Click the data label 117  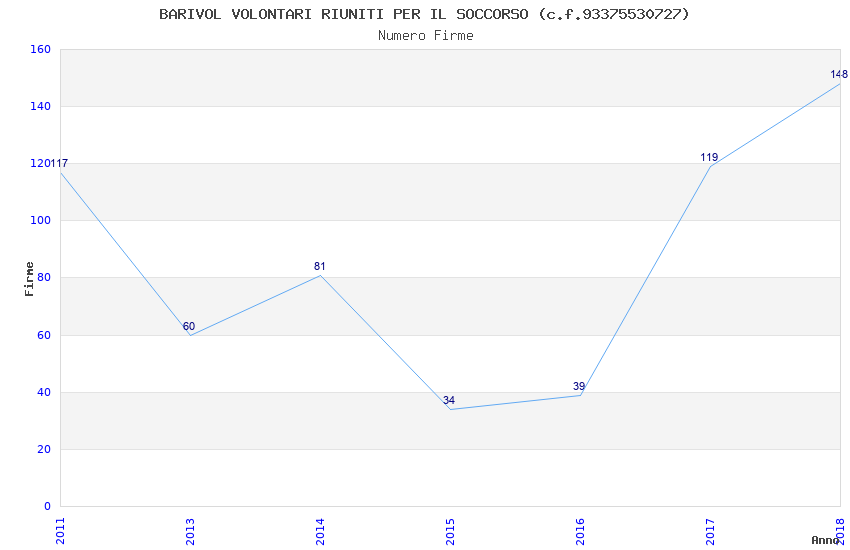60,163
